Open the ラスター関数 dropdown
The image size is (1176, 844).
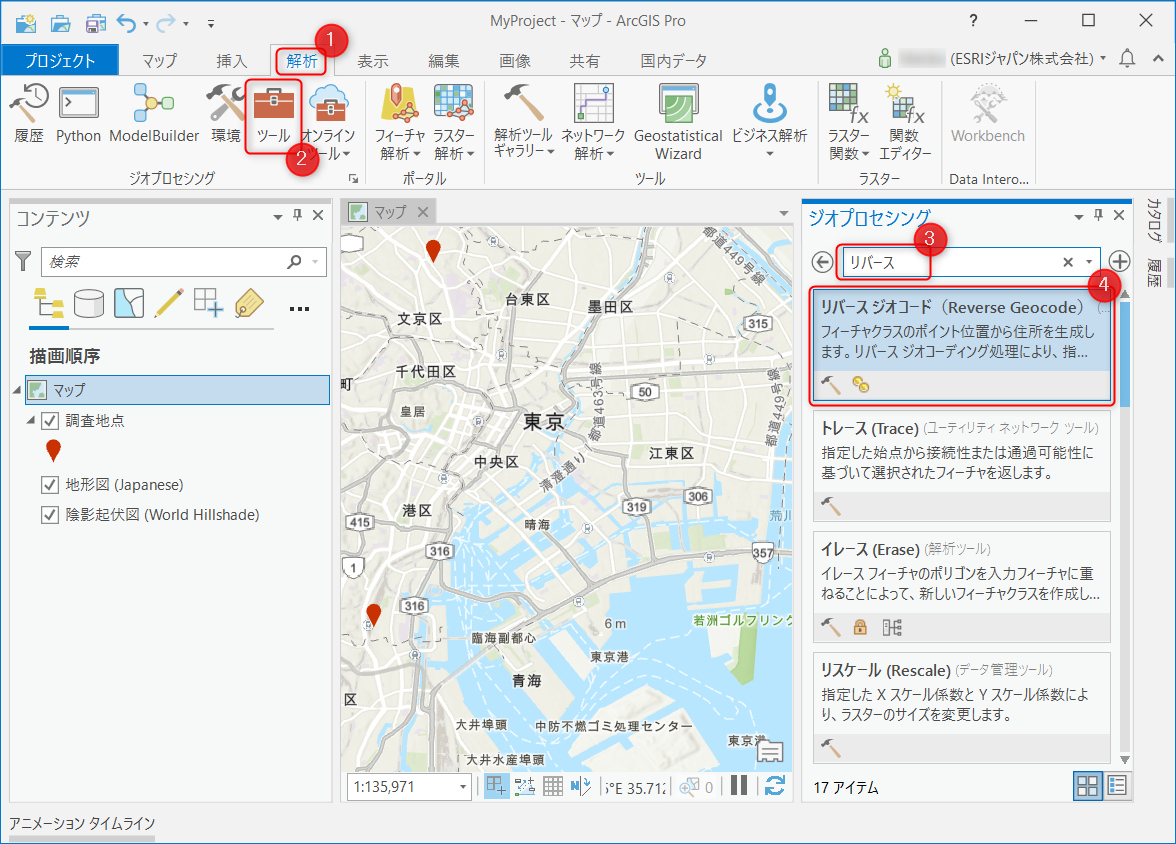pyautogui.click(x=848, y=122)
